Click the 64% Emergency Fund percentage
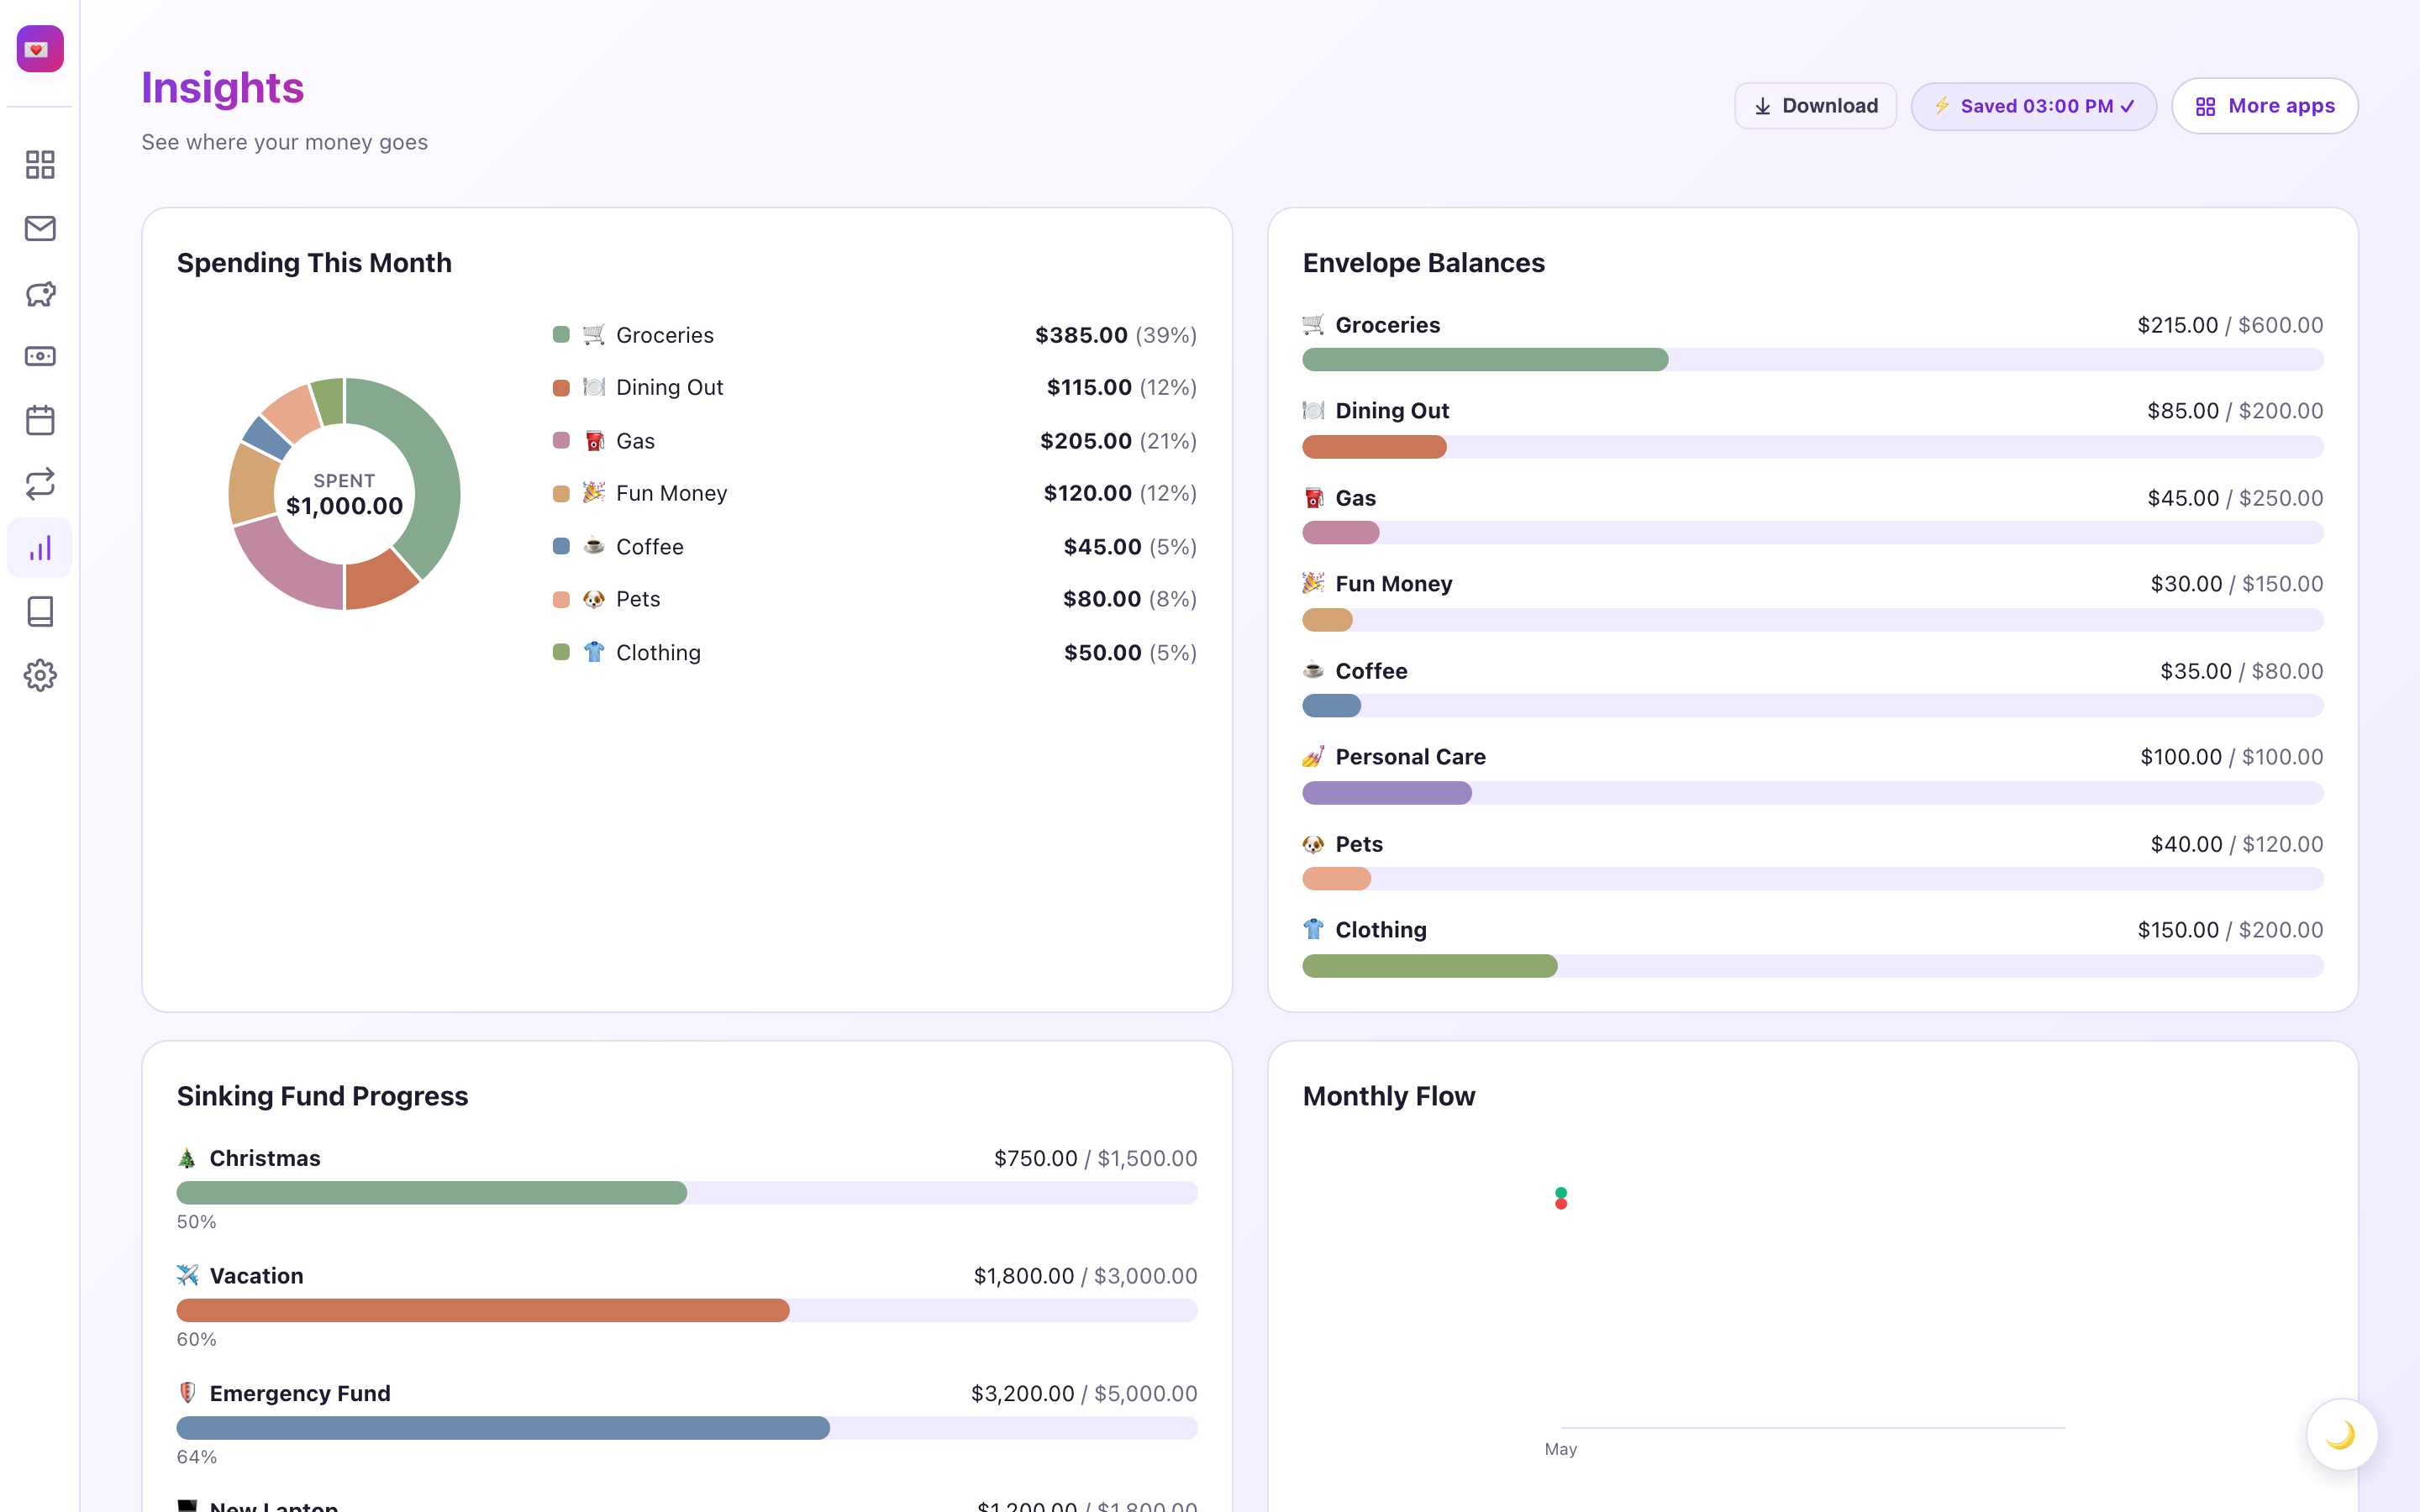Image resolution: width=2420 pixels, height=1512 pixels. (196, 1457)
